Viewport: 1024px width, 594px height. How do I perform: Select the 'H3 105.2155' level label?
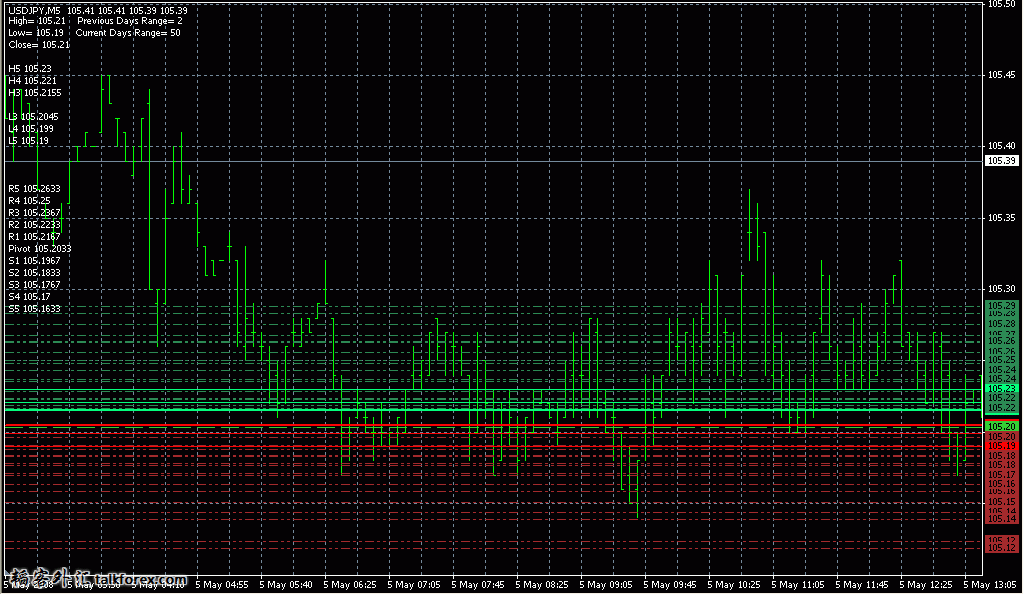coord(35,93)
